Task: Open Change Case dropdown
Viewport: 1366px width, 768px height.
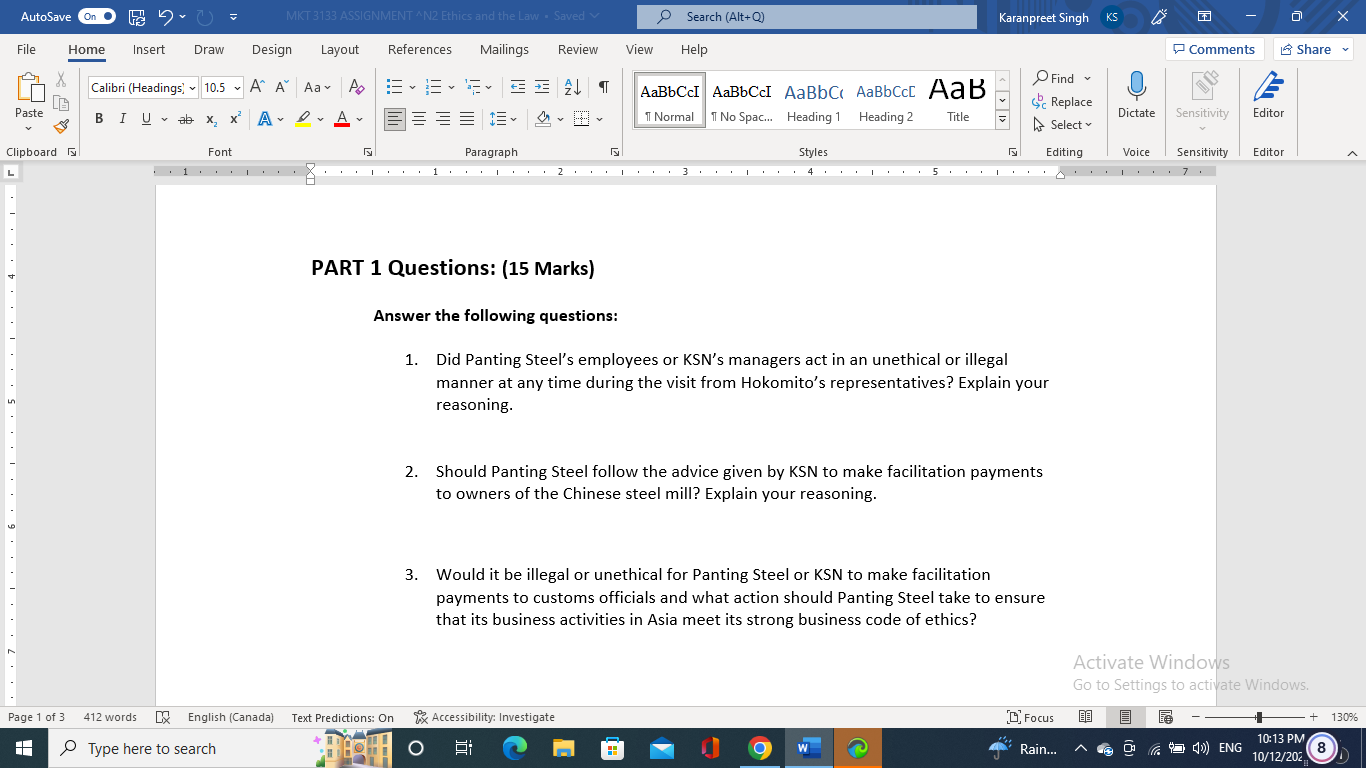Action: click(317, 87)
